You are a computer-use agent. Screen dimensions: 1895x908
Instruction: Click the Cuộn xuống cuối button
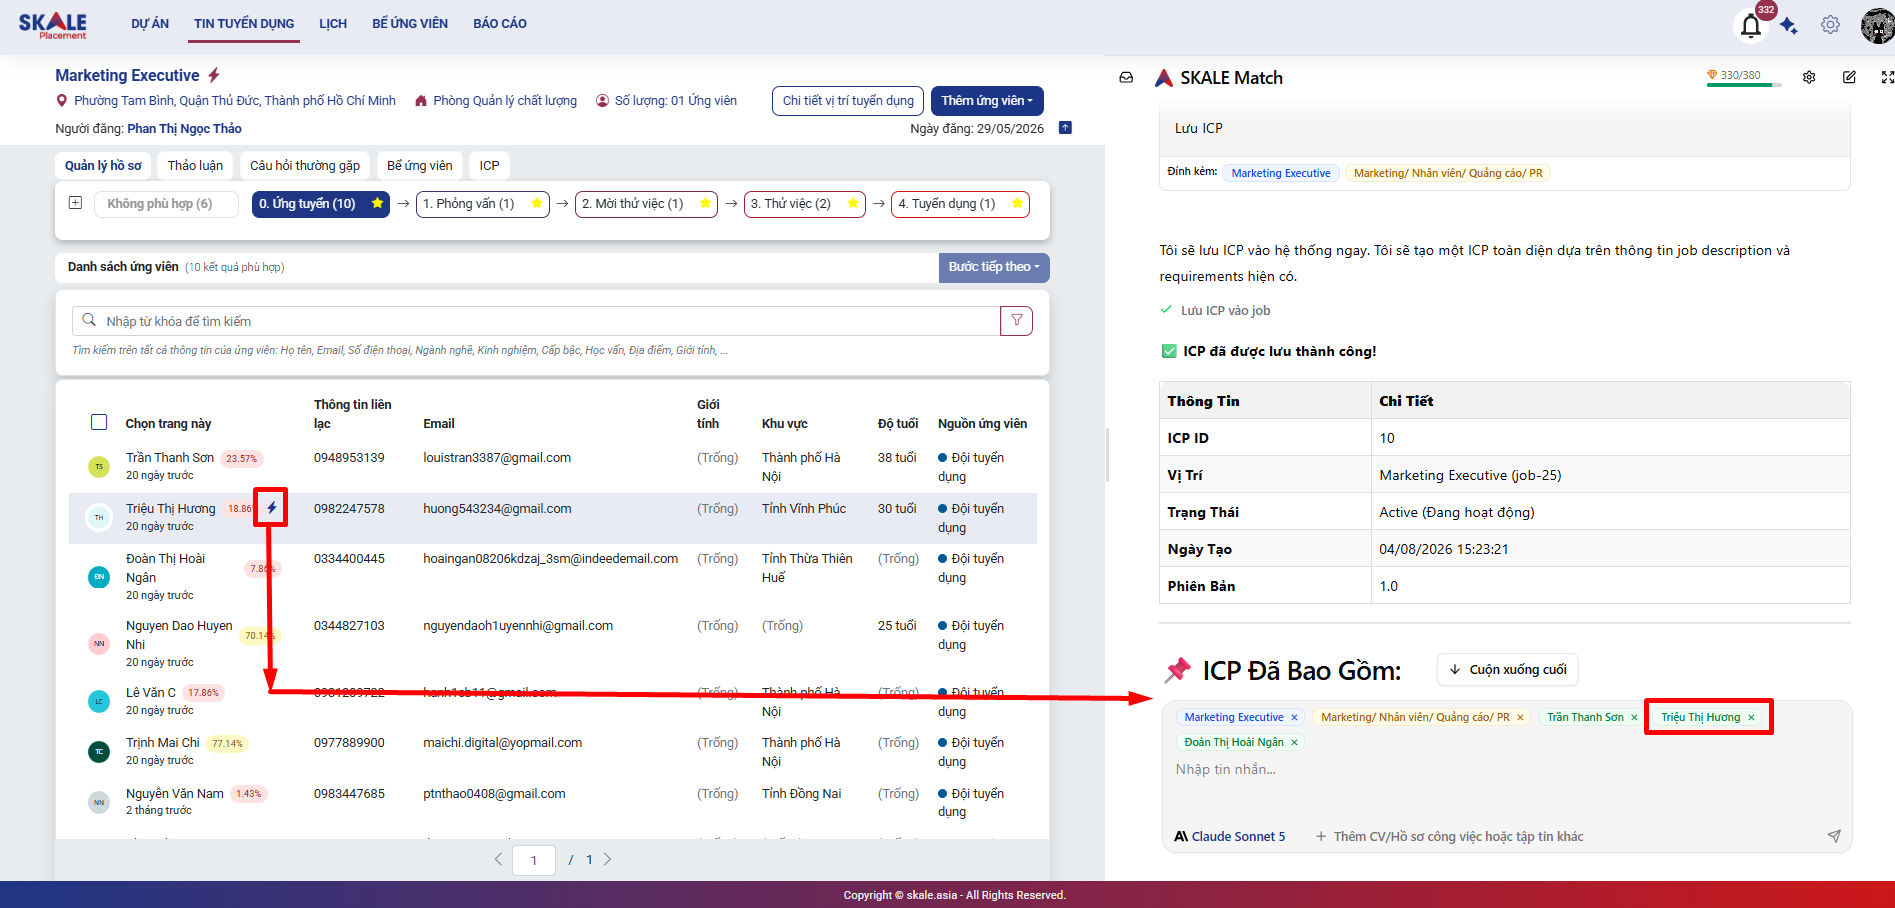coord(1508,670)
